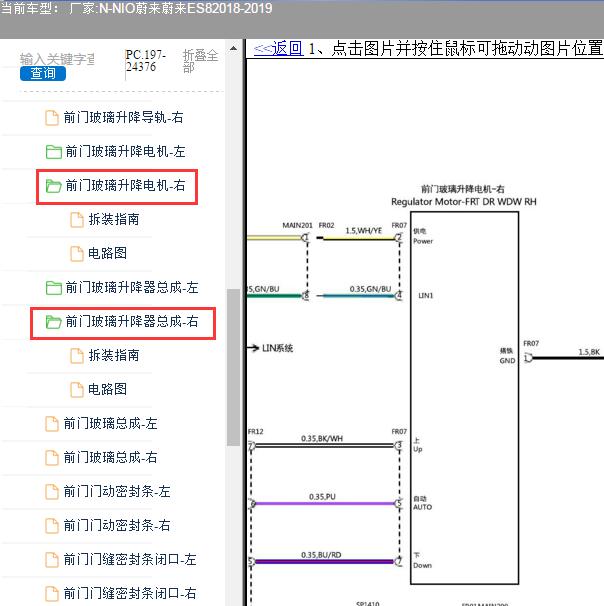
Task: Select 前门玻璃升降电机-左 tree item
Action: click(125, 151)
